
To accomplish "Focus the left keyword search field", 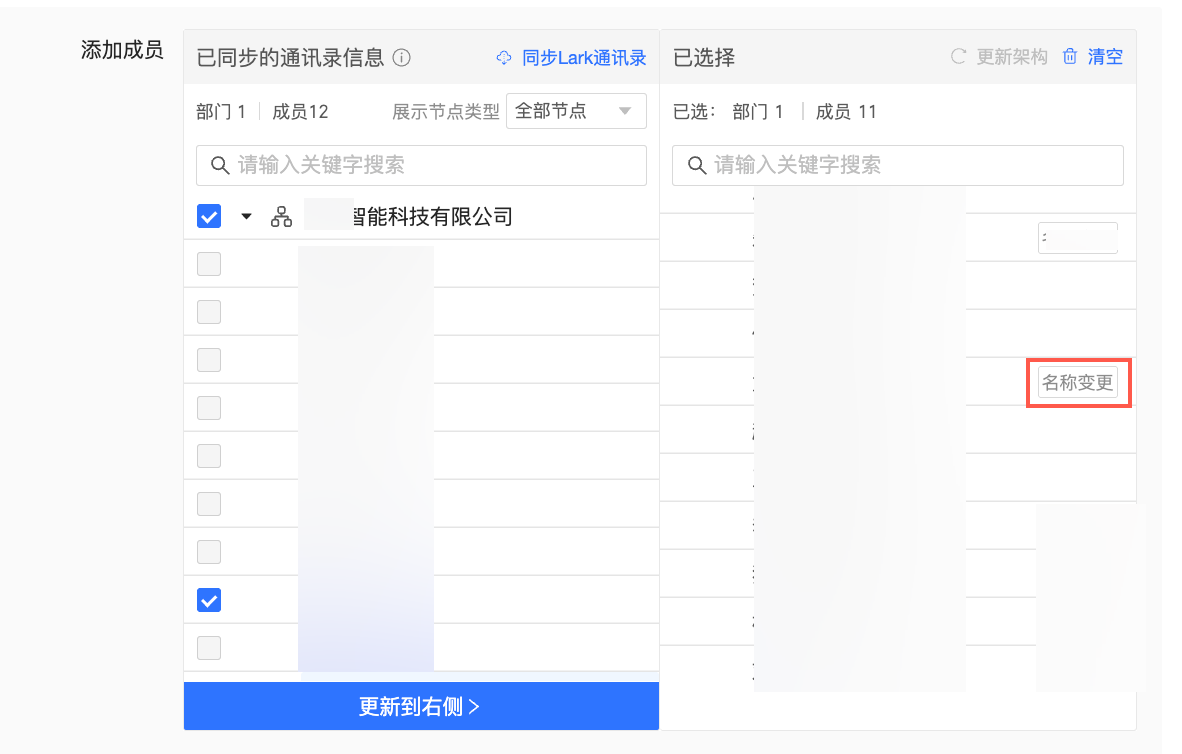I will click(x=421, y=165).
